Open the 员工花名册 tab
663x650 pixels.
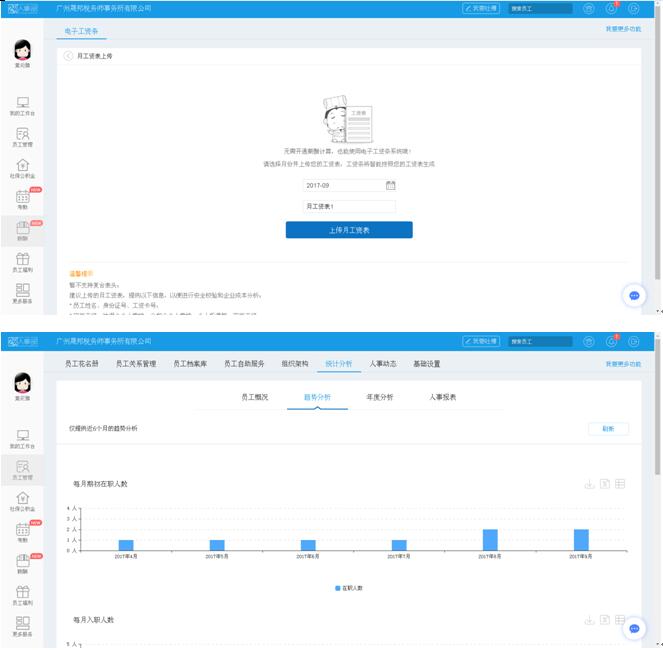pyautogui.click(x=82, y=364)
